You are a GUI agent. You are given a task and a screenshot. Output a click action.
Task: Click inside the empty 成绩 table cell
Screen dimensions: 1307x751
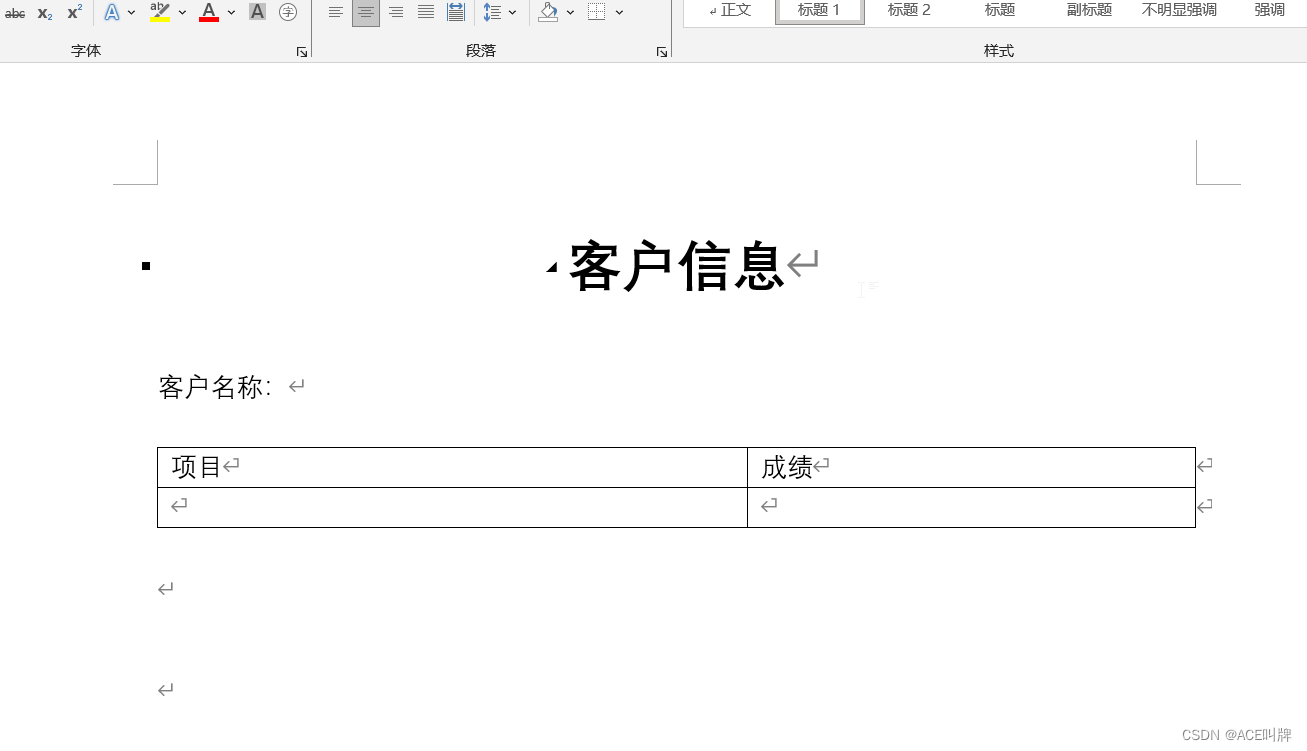970,506
